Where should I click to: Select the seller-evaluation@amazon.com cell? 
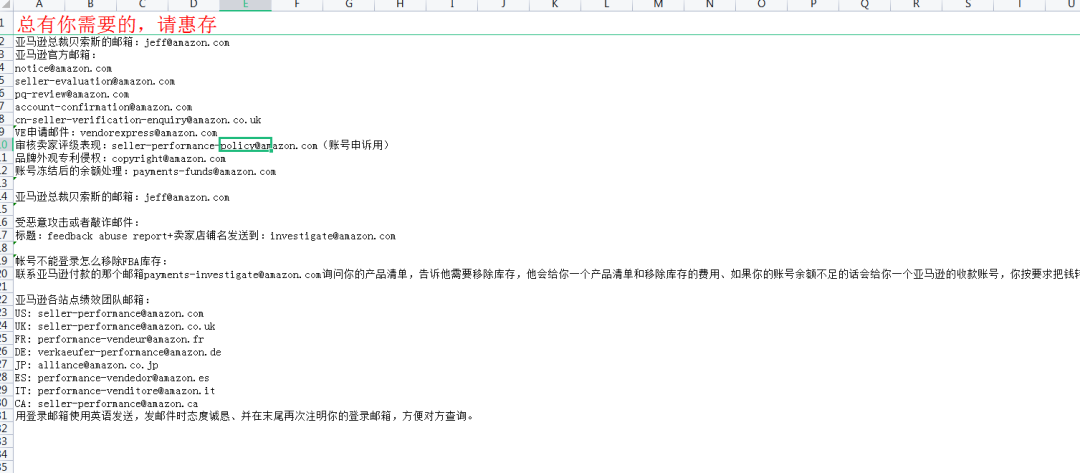pyautogui.click(x=95, y=81)
